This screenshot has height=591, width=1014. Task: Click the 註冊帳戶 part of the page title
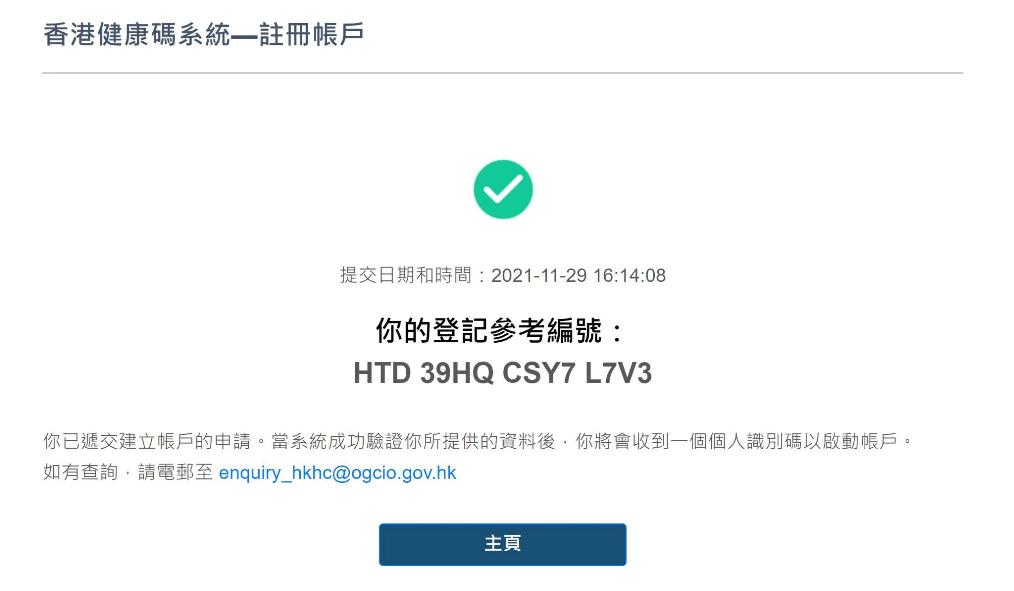tap(312, 34)
